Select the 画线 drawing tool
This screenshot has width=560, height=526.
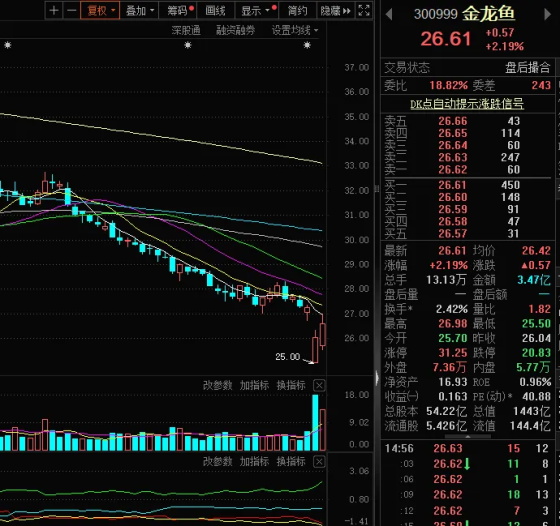click(215, 10)
